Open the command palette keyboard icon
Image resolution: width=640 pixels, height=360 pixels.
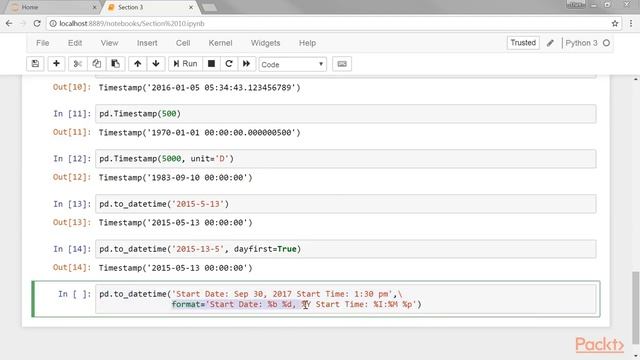pos(342,64)
